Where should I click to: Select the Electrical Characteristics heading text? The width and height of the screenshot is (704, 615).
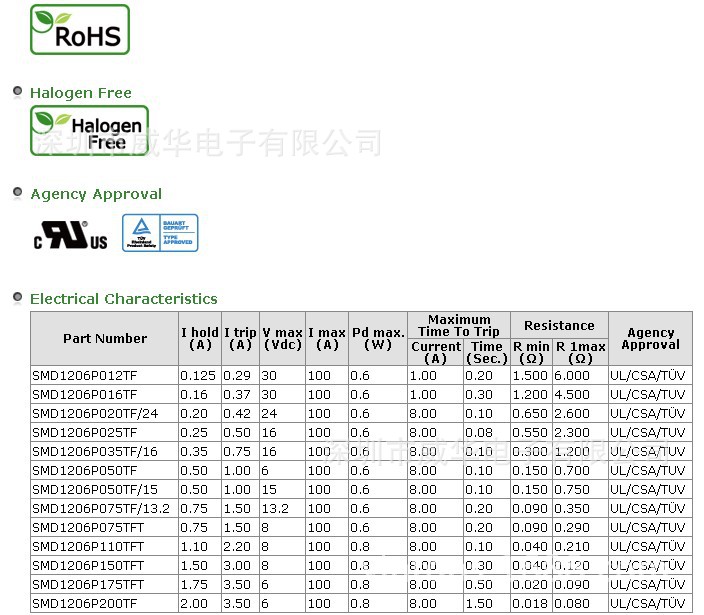pos(123,298)
